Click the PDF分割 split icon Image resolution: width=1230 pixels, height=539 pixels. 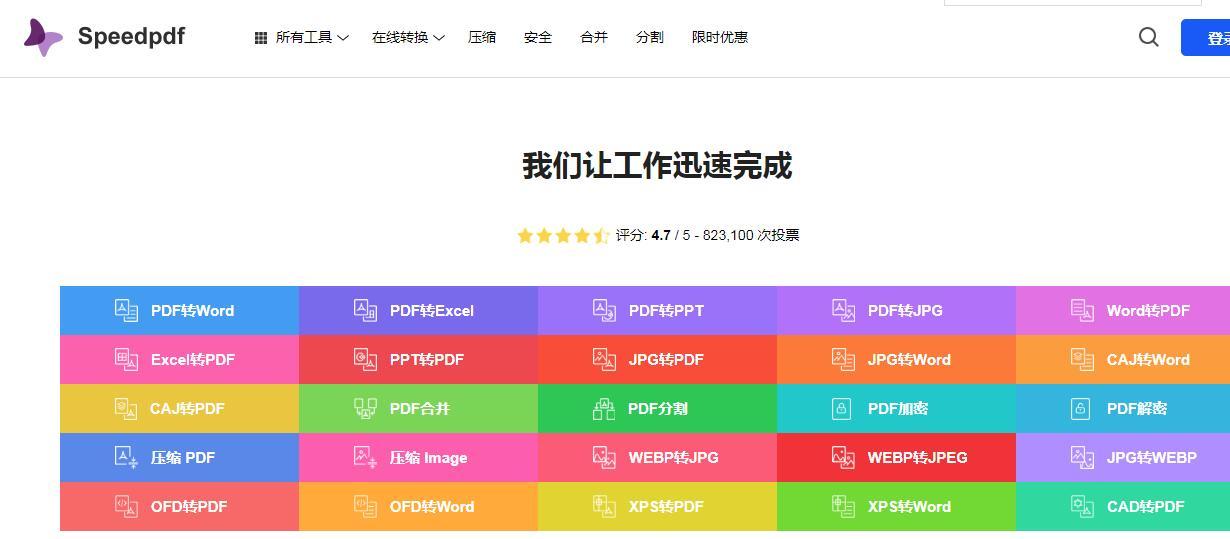click(603, 408)
